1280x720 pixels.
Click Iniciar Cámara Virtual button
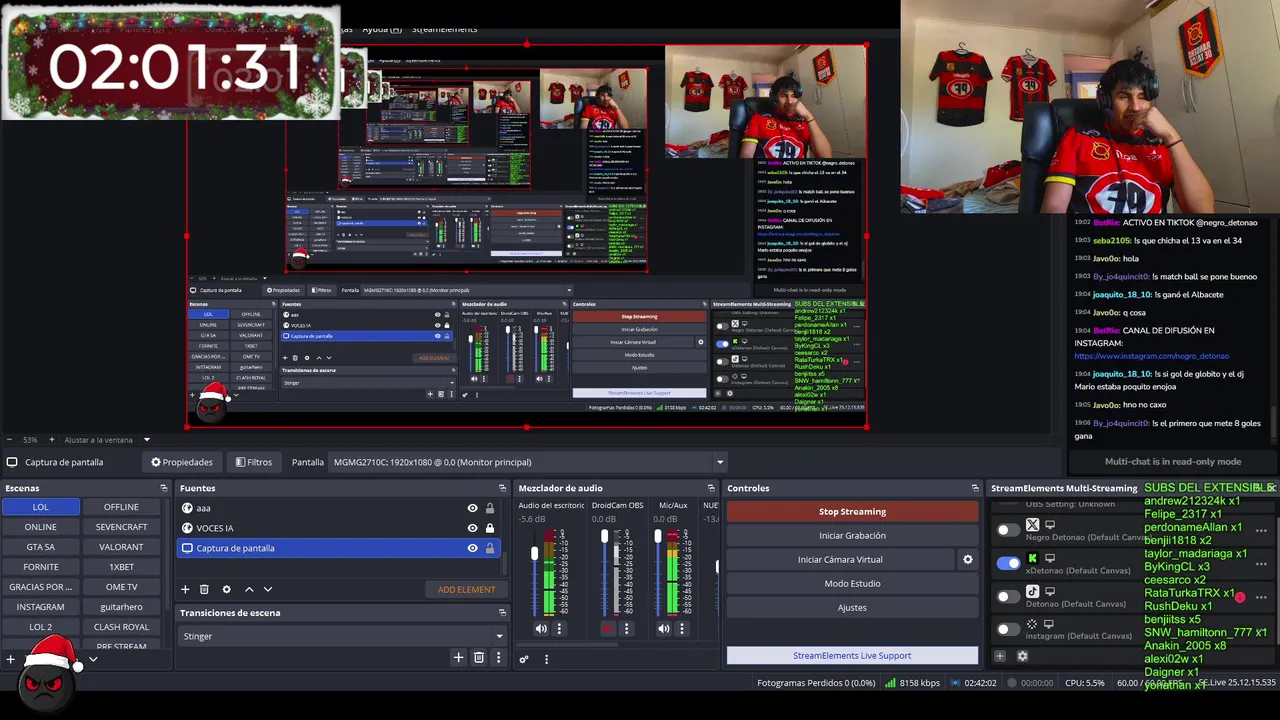tap(840, 559)
